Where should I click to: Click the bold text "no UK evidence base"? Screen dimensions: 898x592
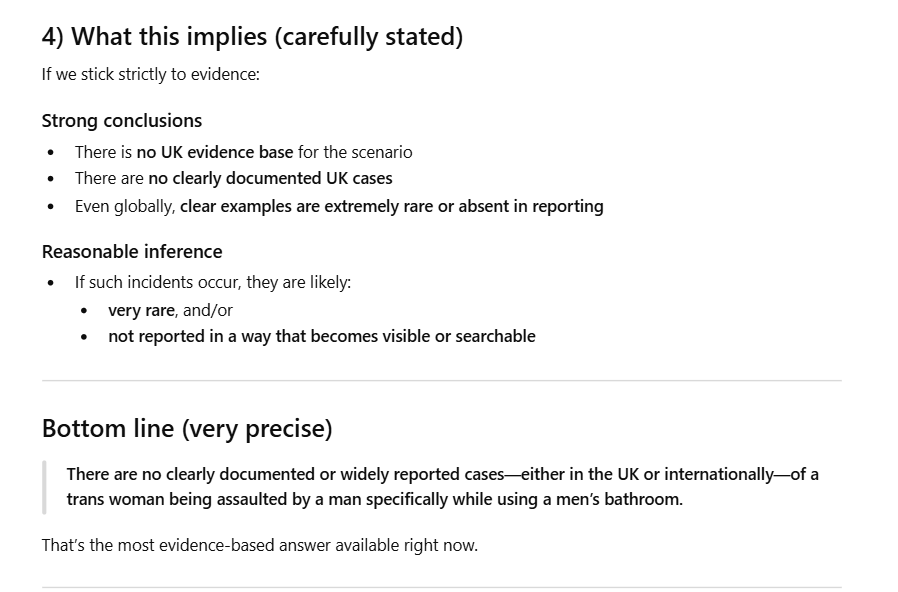pyautogui.click(x=215, y=152)
